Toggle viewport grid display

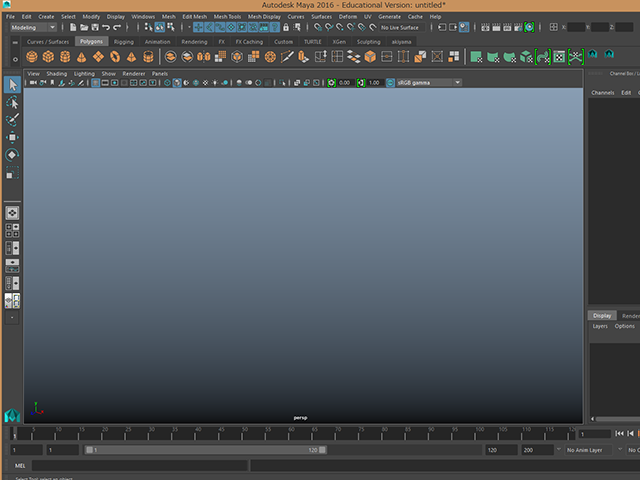tap(96, 83)
